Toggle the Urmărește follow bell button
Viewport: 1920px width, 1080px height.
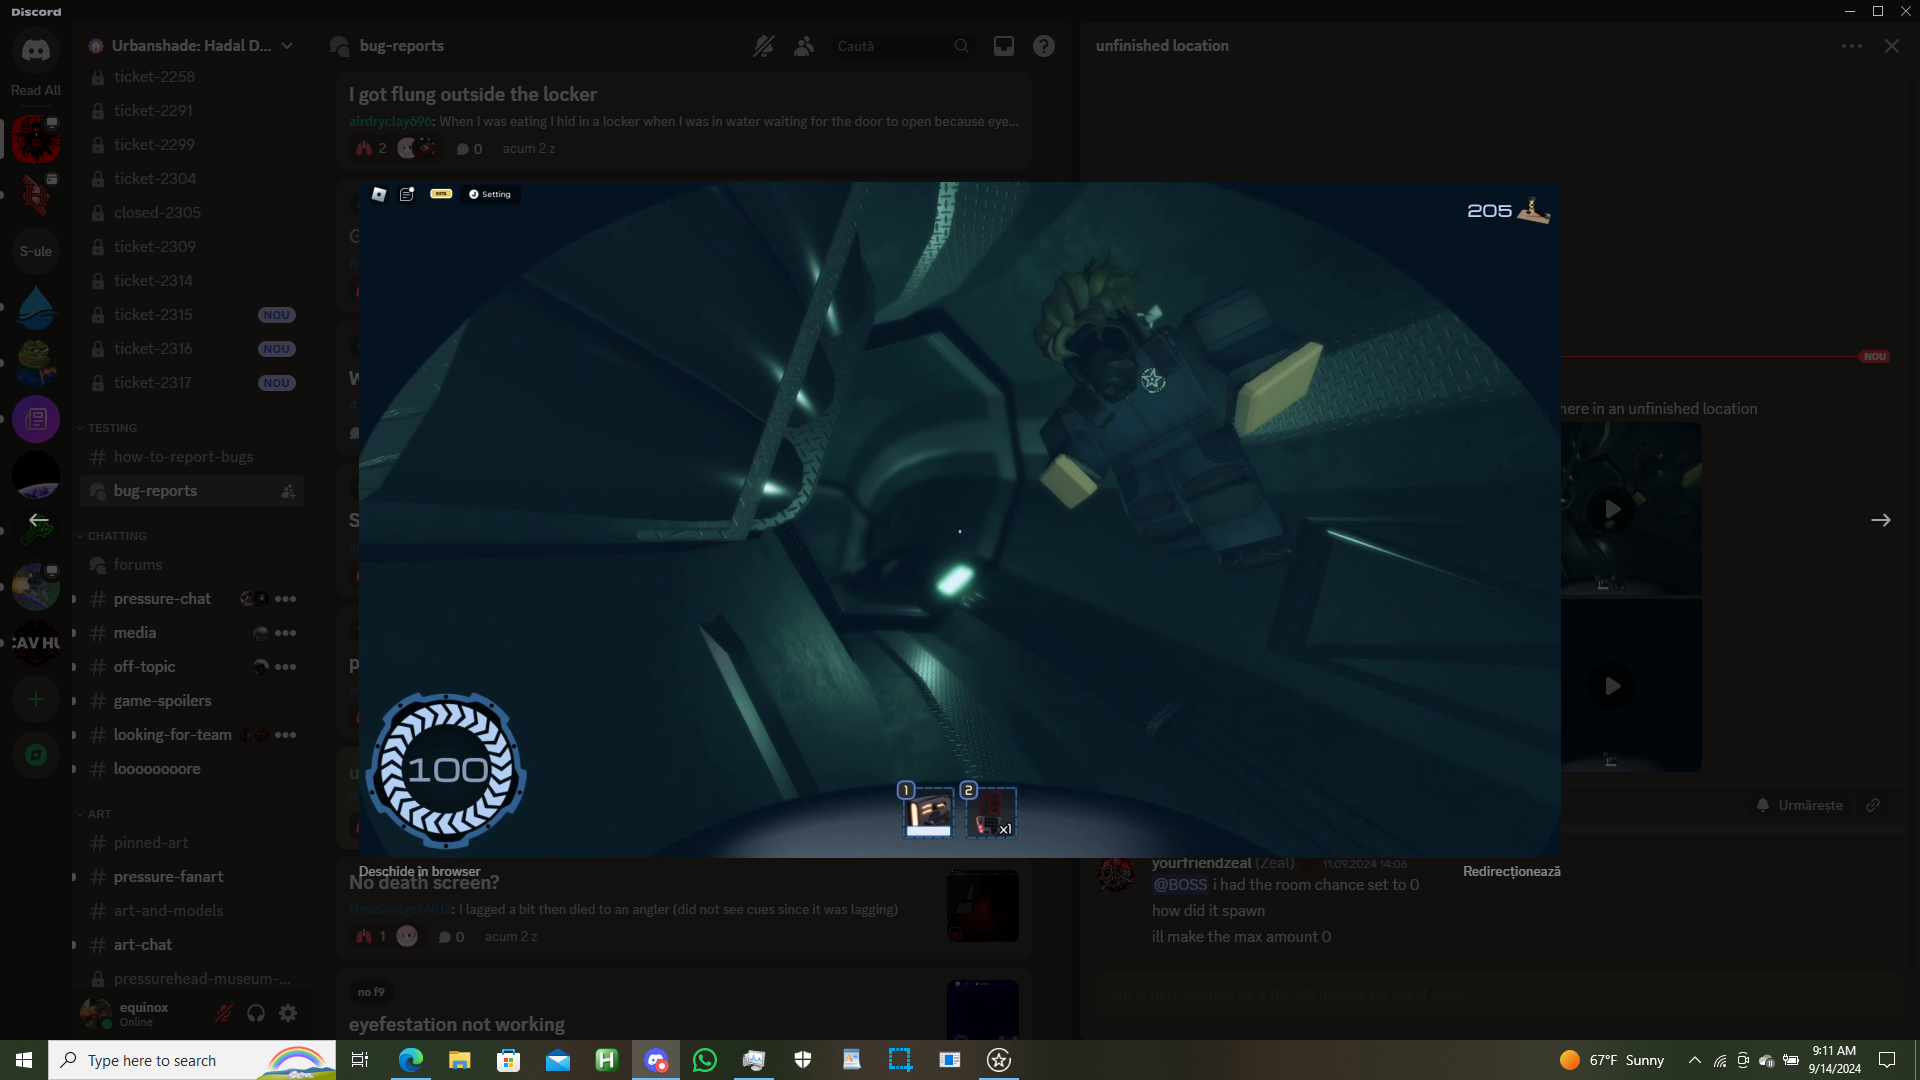pos(1800,805)
